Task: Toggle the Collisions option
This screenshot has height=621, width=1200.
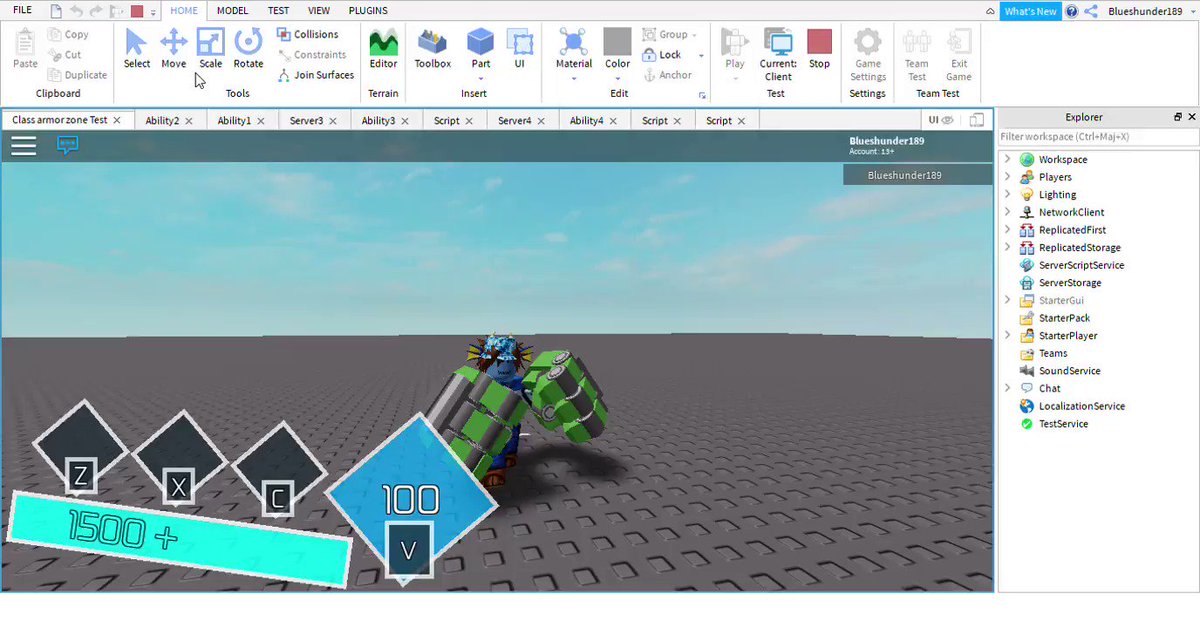Action: (x=308, y=35)
